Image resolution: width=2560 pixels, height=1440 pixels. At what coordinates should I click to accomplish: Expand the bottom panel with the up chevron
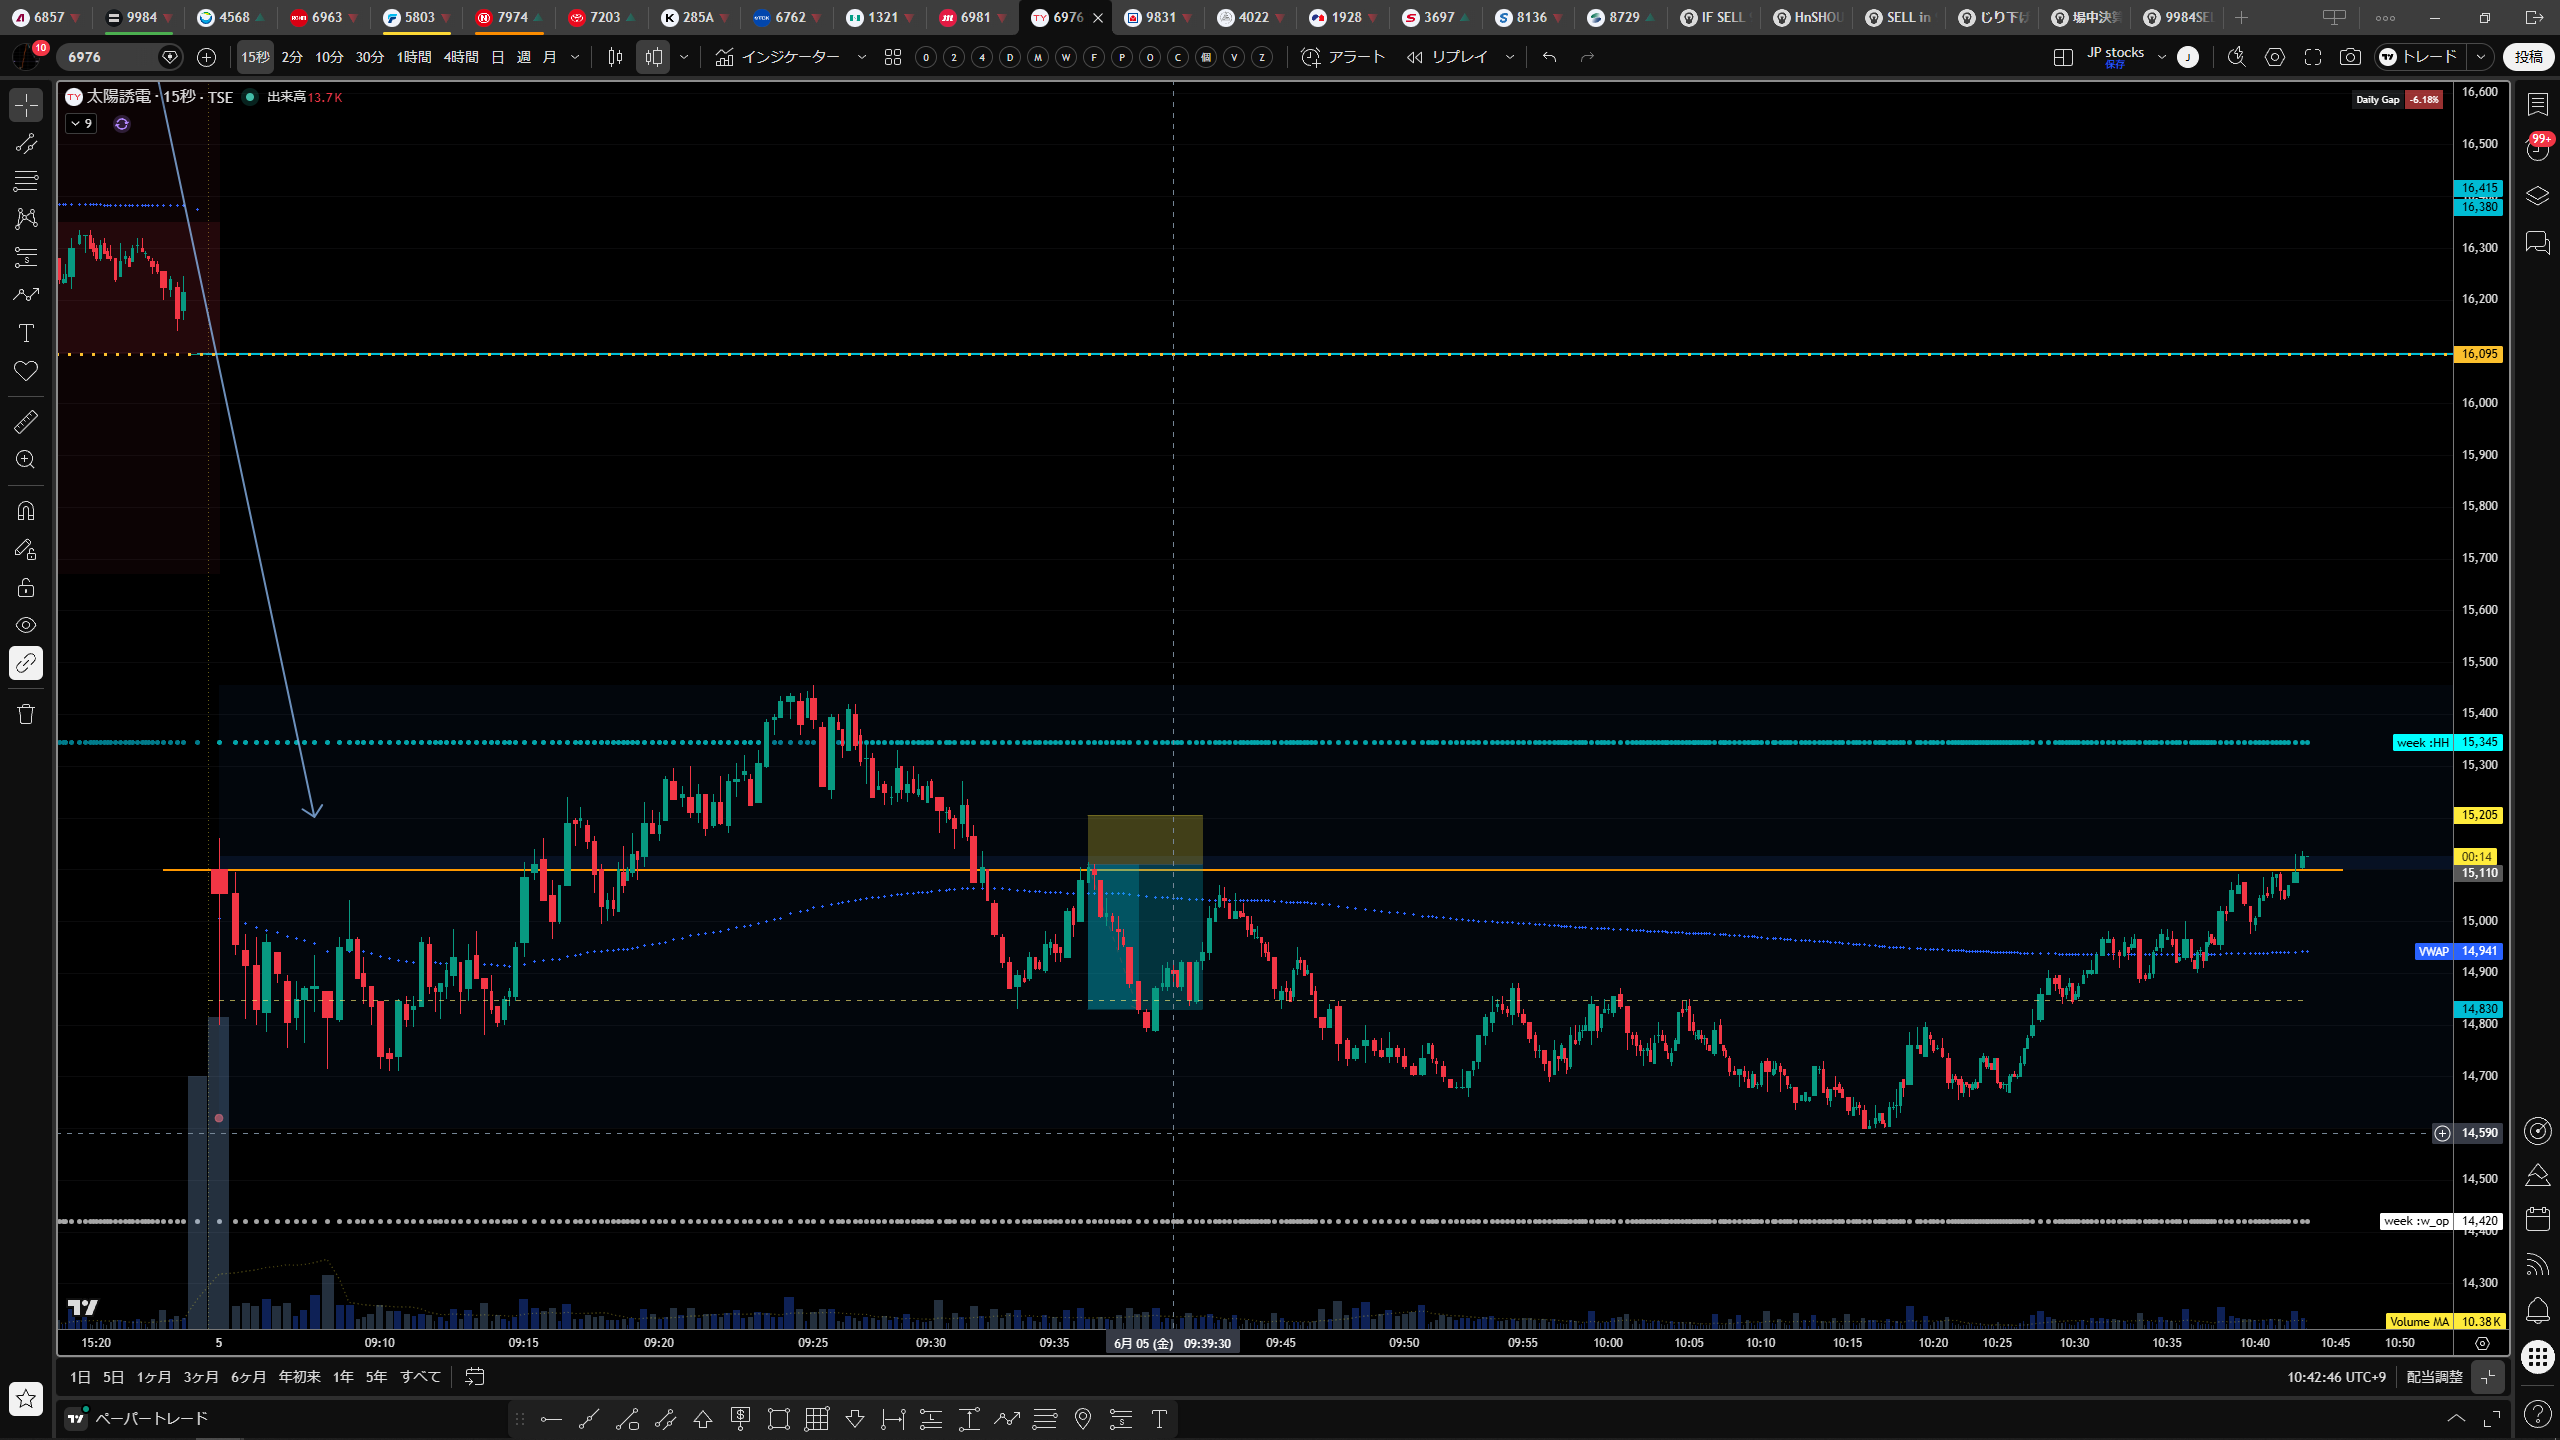click(2456, 1418)
